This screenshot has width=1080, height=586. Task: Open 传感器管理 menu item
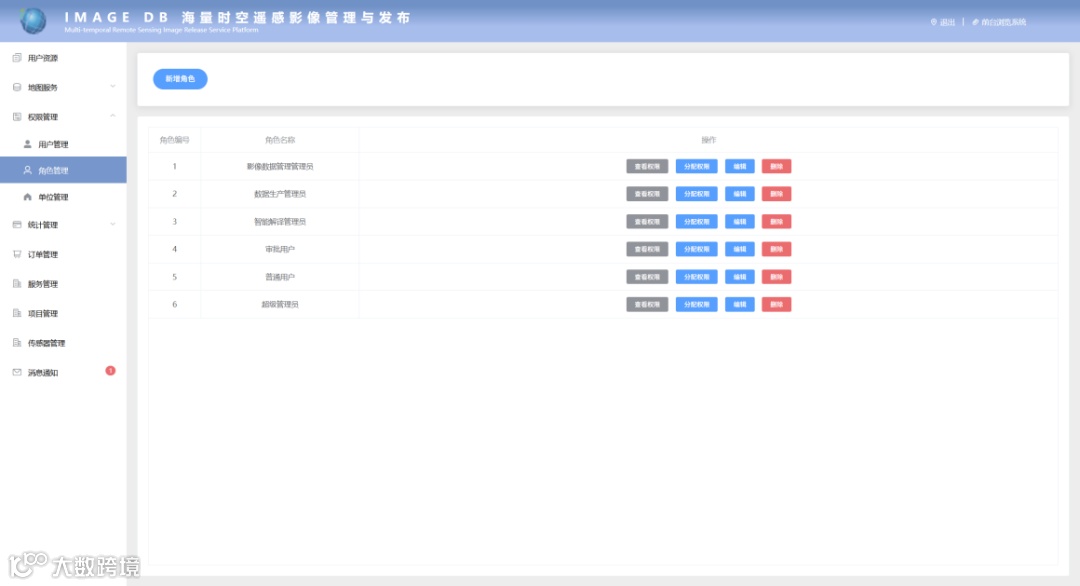click(x=63, y=343)
